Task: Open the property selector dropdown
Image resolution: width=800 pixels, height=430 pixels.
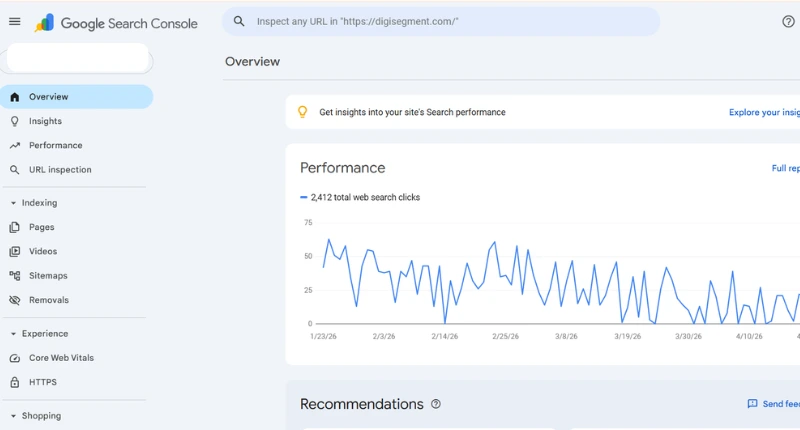Action: 77,59
